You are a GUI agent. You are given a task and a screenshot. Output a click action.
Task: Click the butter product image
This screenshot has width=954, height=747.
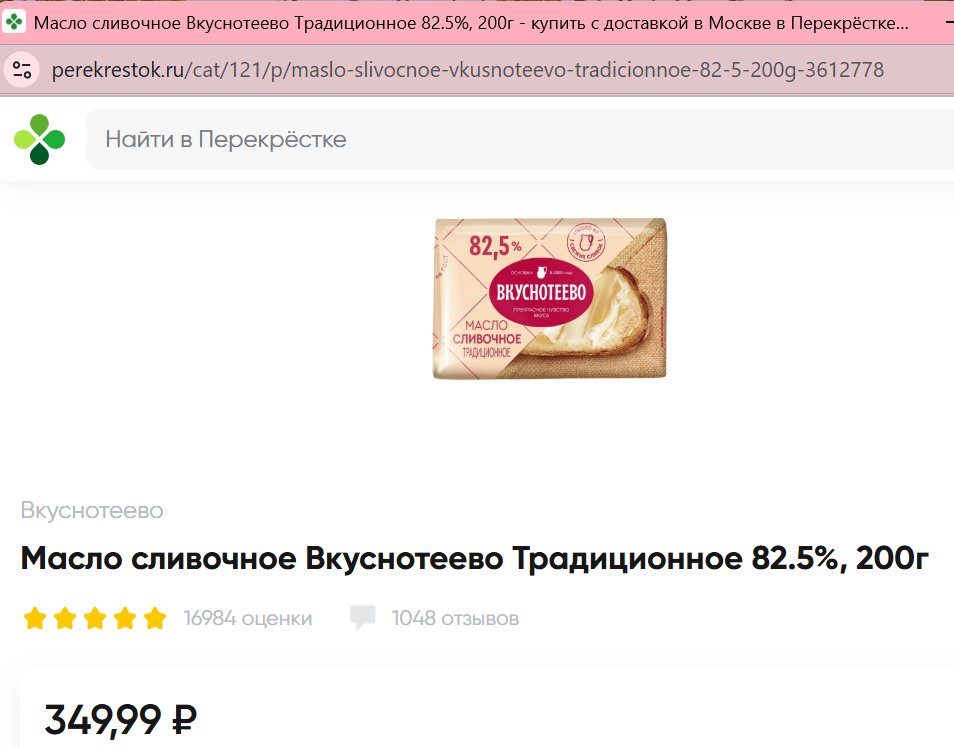click(550, 298)
